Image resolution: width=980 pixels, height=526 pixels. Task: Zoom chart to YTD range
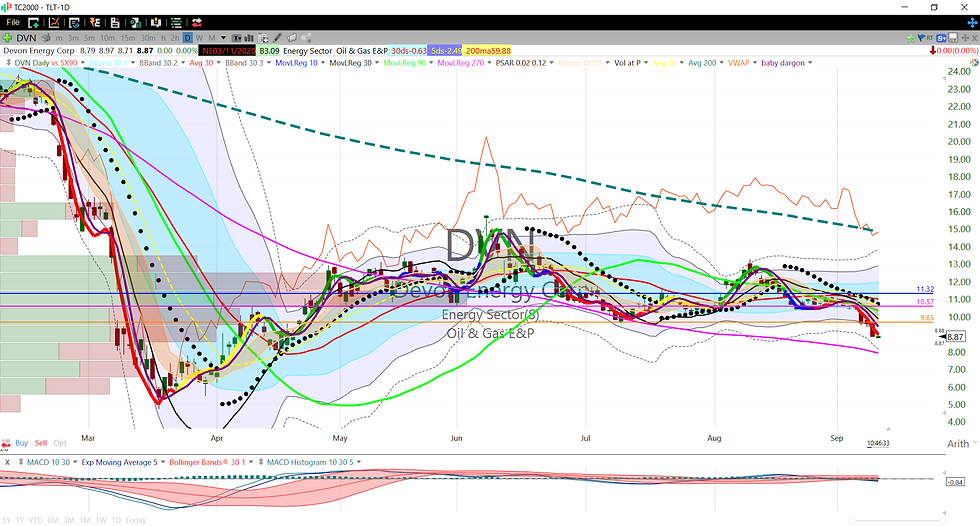pos(36,520)
